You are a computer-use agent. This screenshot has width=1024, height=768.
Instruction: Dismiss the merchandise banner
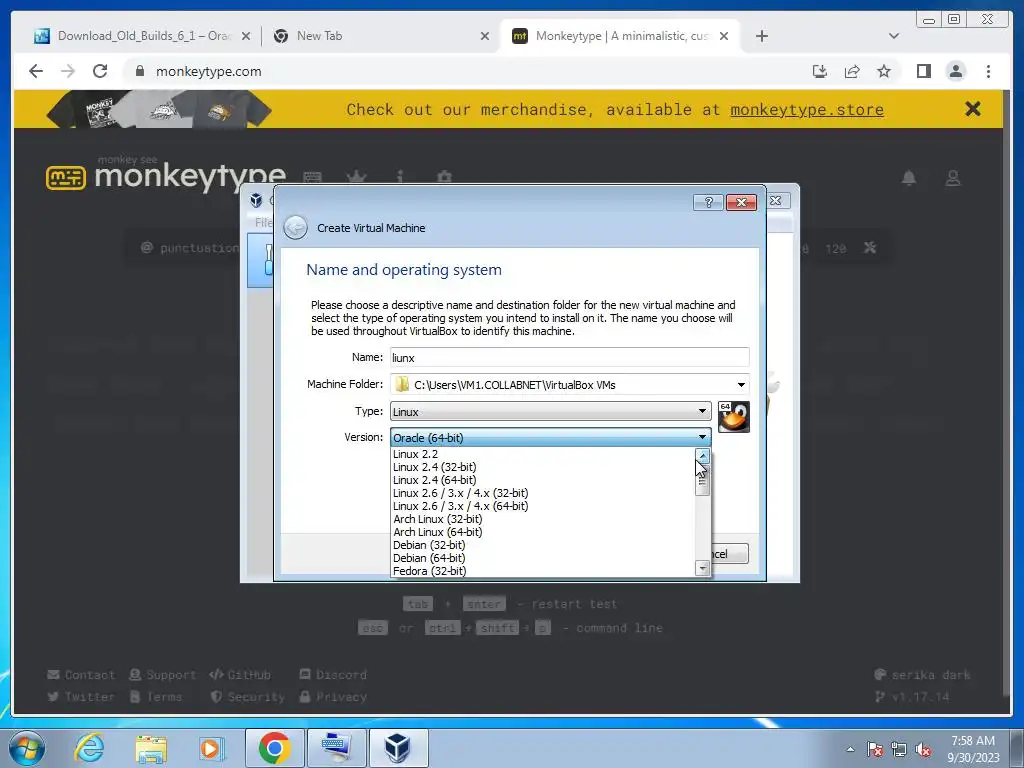click(972, 109)
